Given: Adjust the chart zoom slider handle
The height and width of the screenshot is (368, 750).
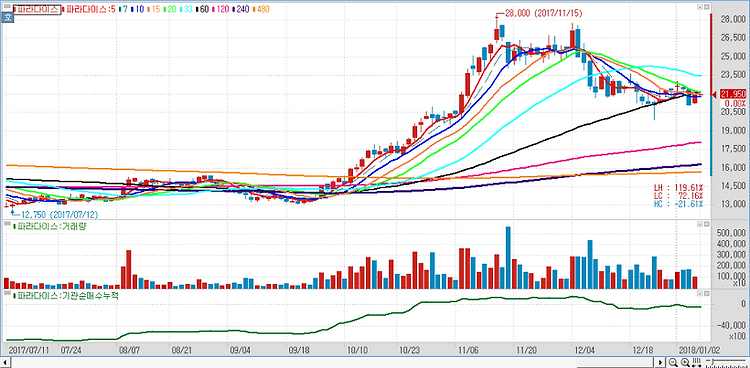Looking at the screenshot, I should tap(713, 361).
